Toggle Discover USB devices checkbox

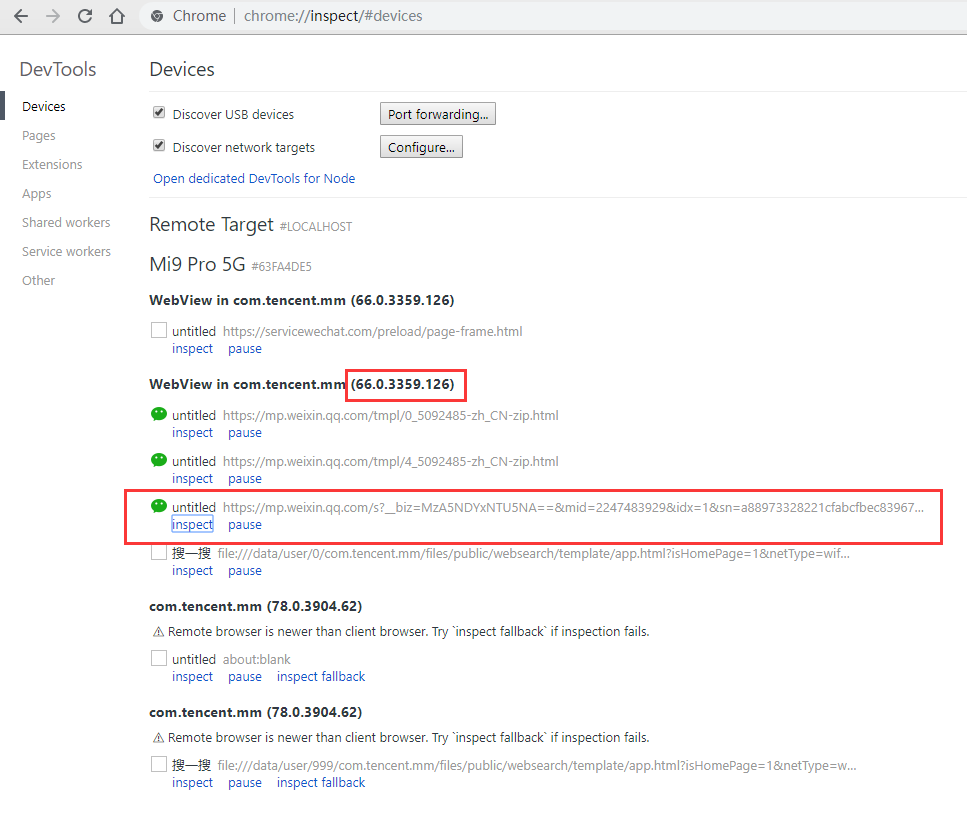pyautogui.click(x=159, y=112)
